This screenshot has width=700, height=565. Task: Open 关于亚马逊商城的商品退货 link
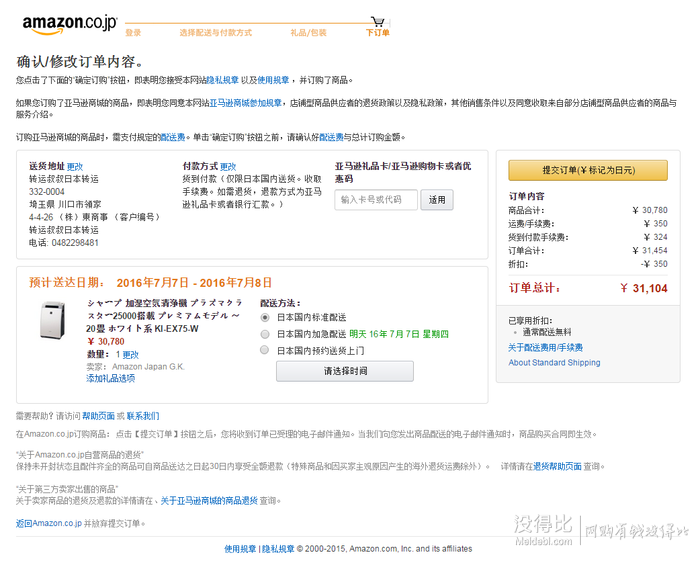point(209,501)
